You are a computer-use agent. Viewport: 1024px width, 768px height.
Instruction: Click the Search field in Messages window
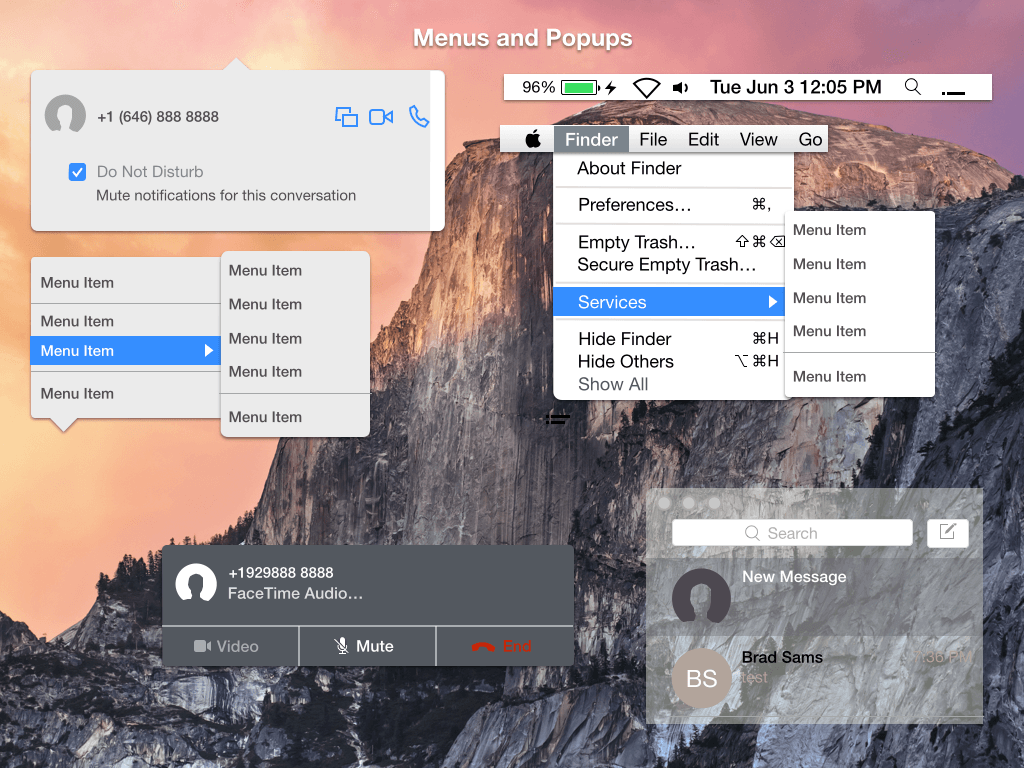792,533
